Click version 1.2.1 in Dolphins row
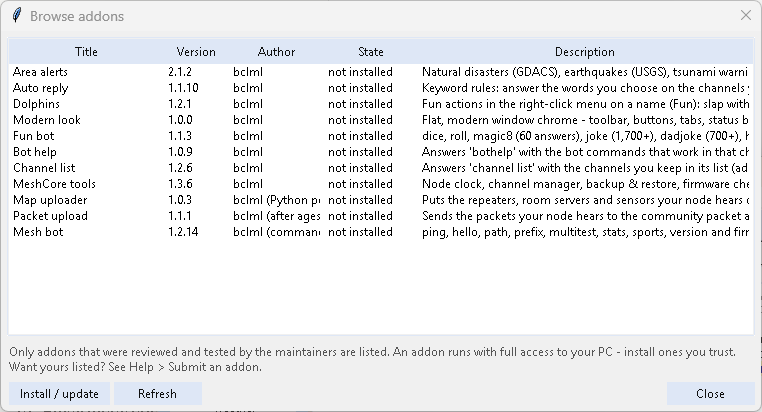The width and height of the screenshot is (762, 412). tap(180, 104)
